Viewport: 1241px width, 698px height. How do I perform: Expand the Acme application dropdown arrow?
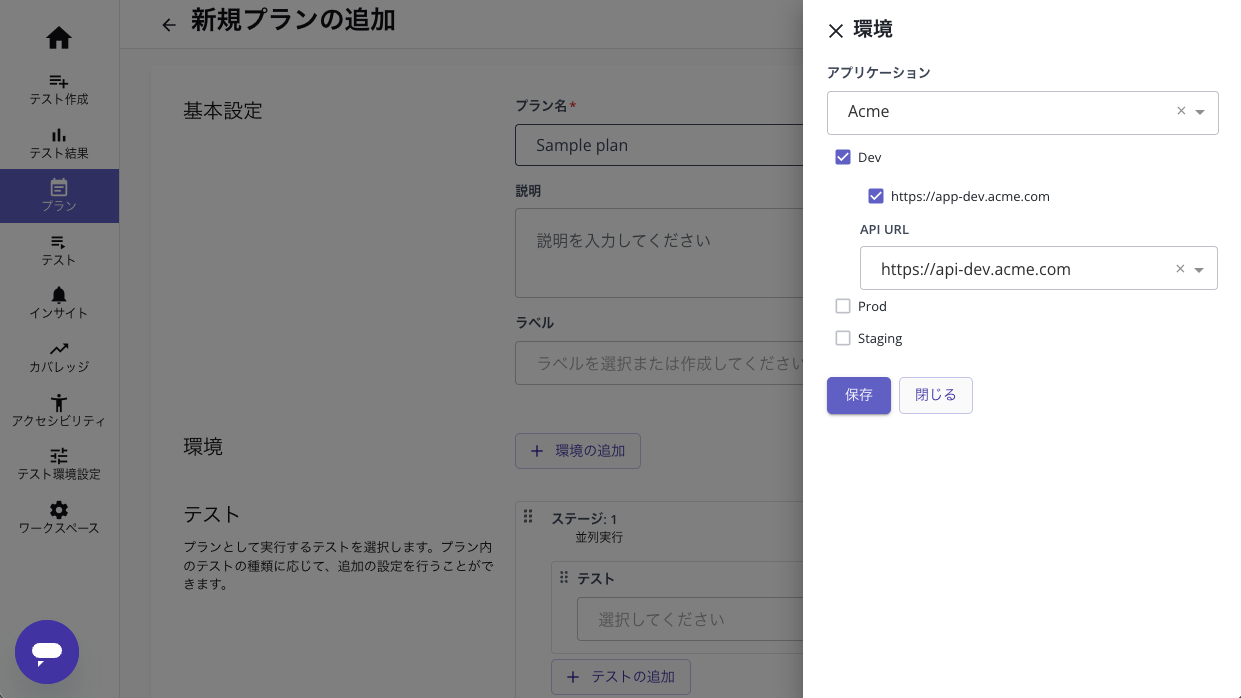1200,112
